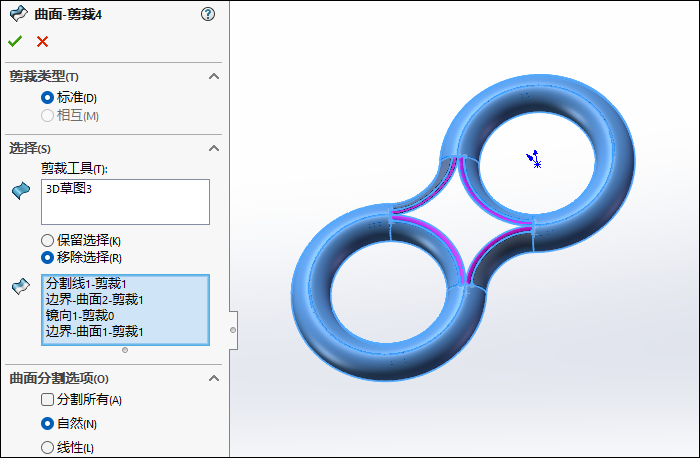
Task: Collapse the 曲面分割选项(O) section
Action: 214,379
